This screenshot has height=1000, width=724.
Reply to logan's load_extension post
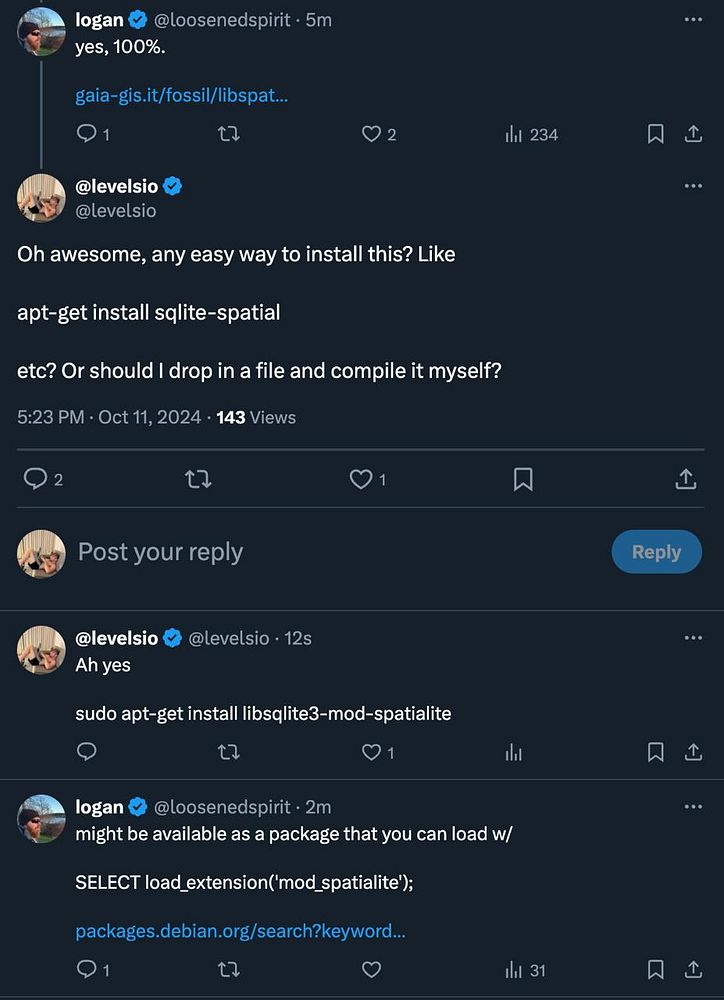tap(87, 969)
